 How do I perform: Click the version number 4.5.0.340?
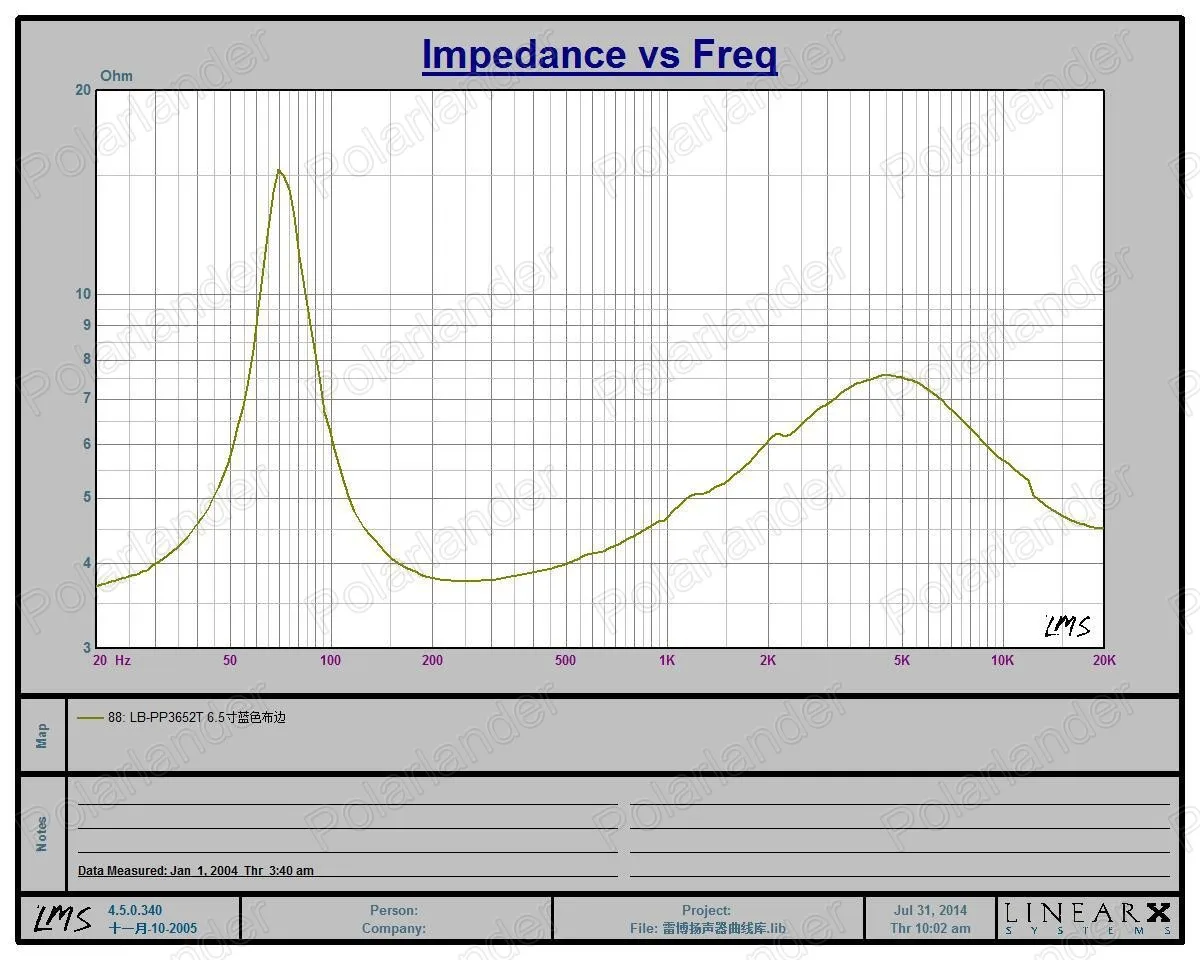click(135, 910)
